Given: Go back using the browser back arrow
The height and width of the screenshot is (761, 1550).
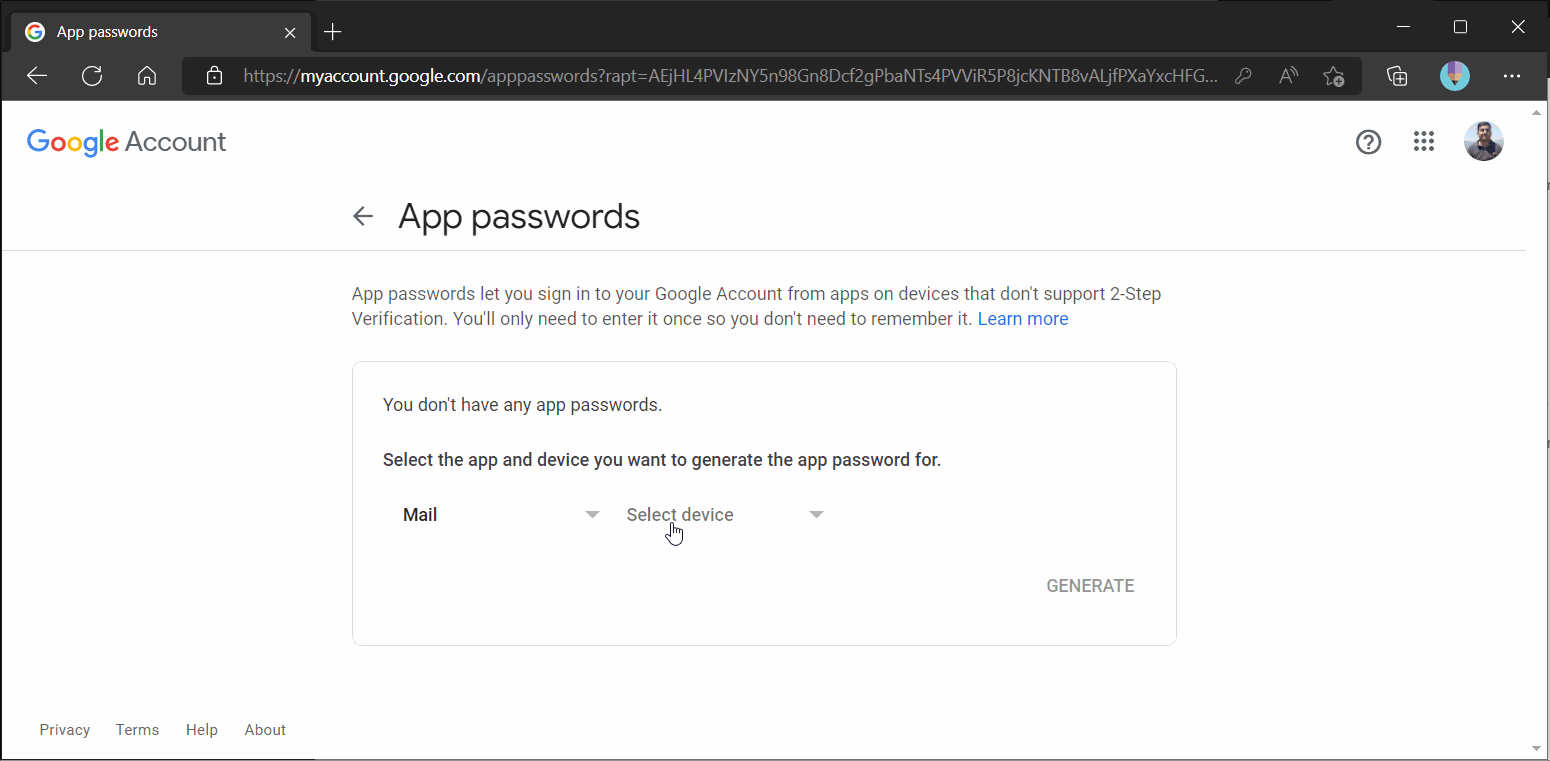Looking at the screenshot, I should [37, 76].
